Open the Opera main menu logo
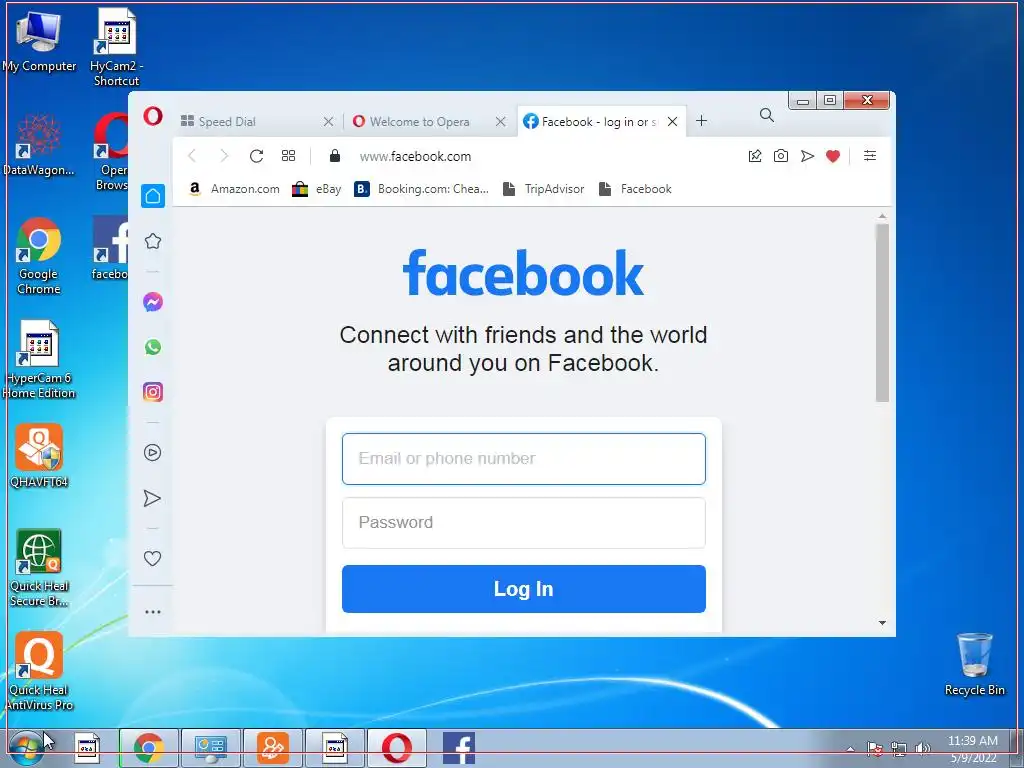1024x768 pixels. (x=153, y=117)
